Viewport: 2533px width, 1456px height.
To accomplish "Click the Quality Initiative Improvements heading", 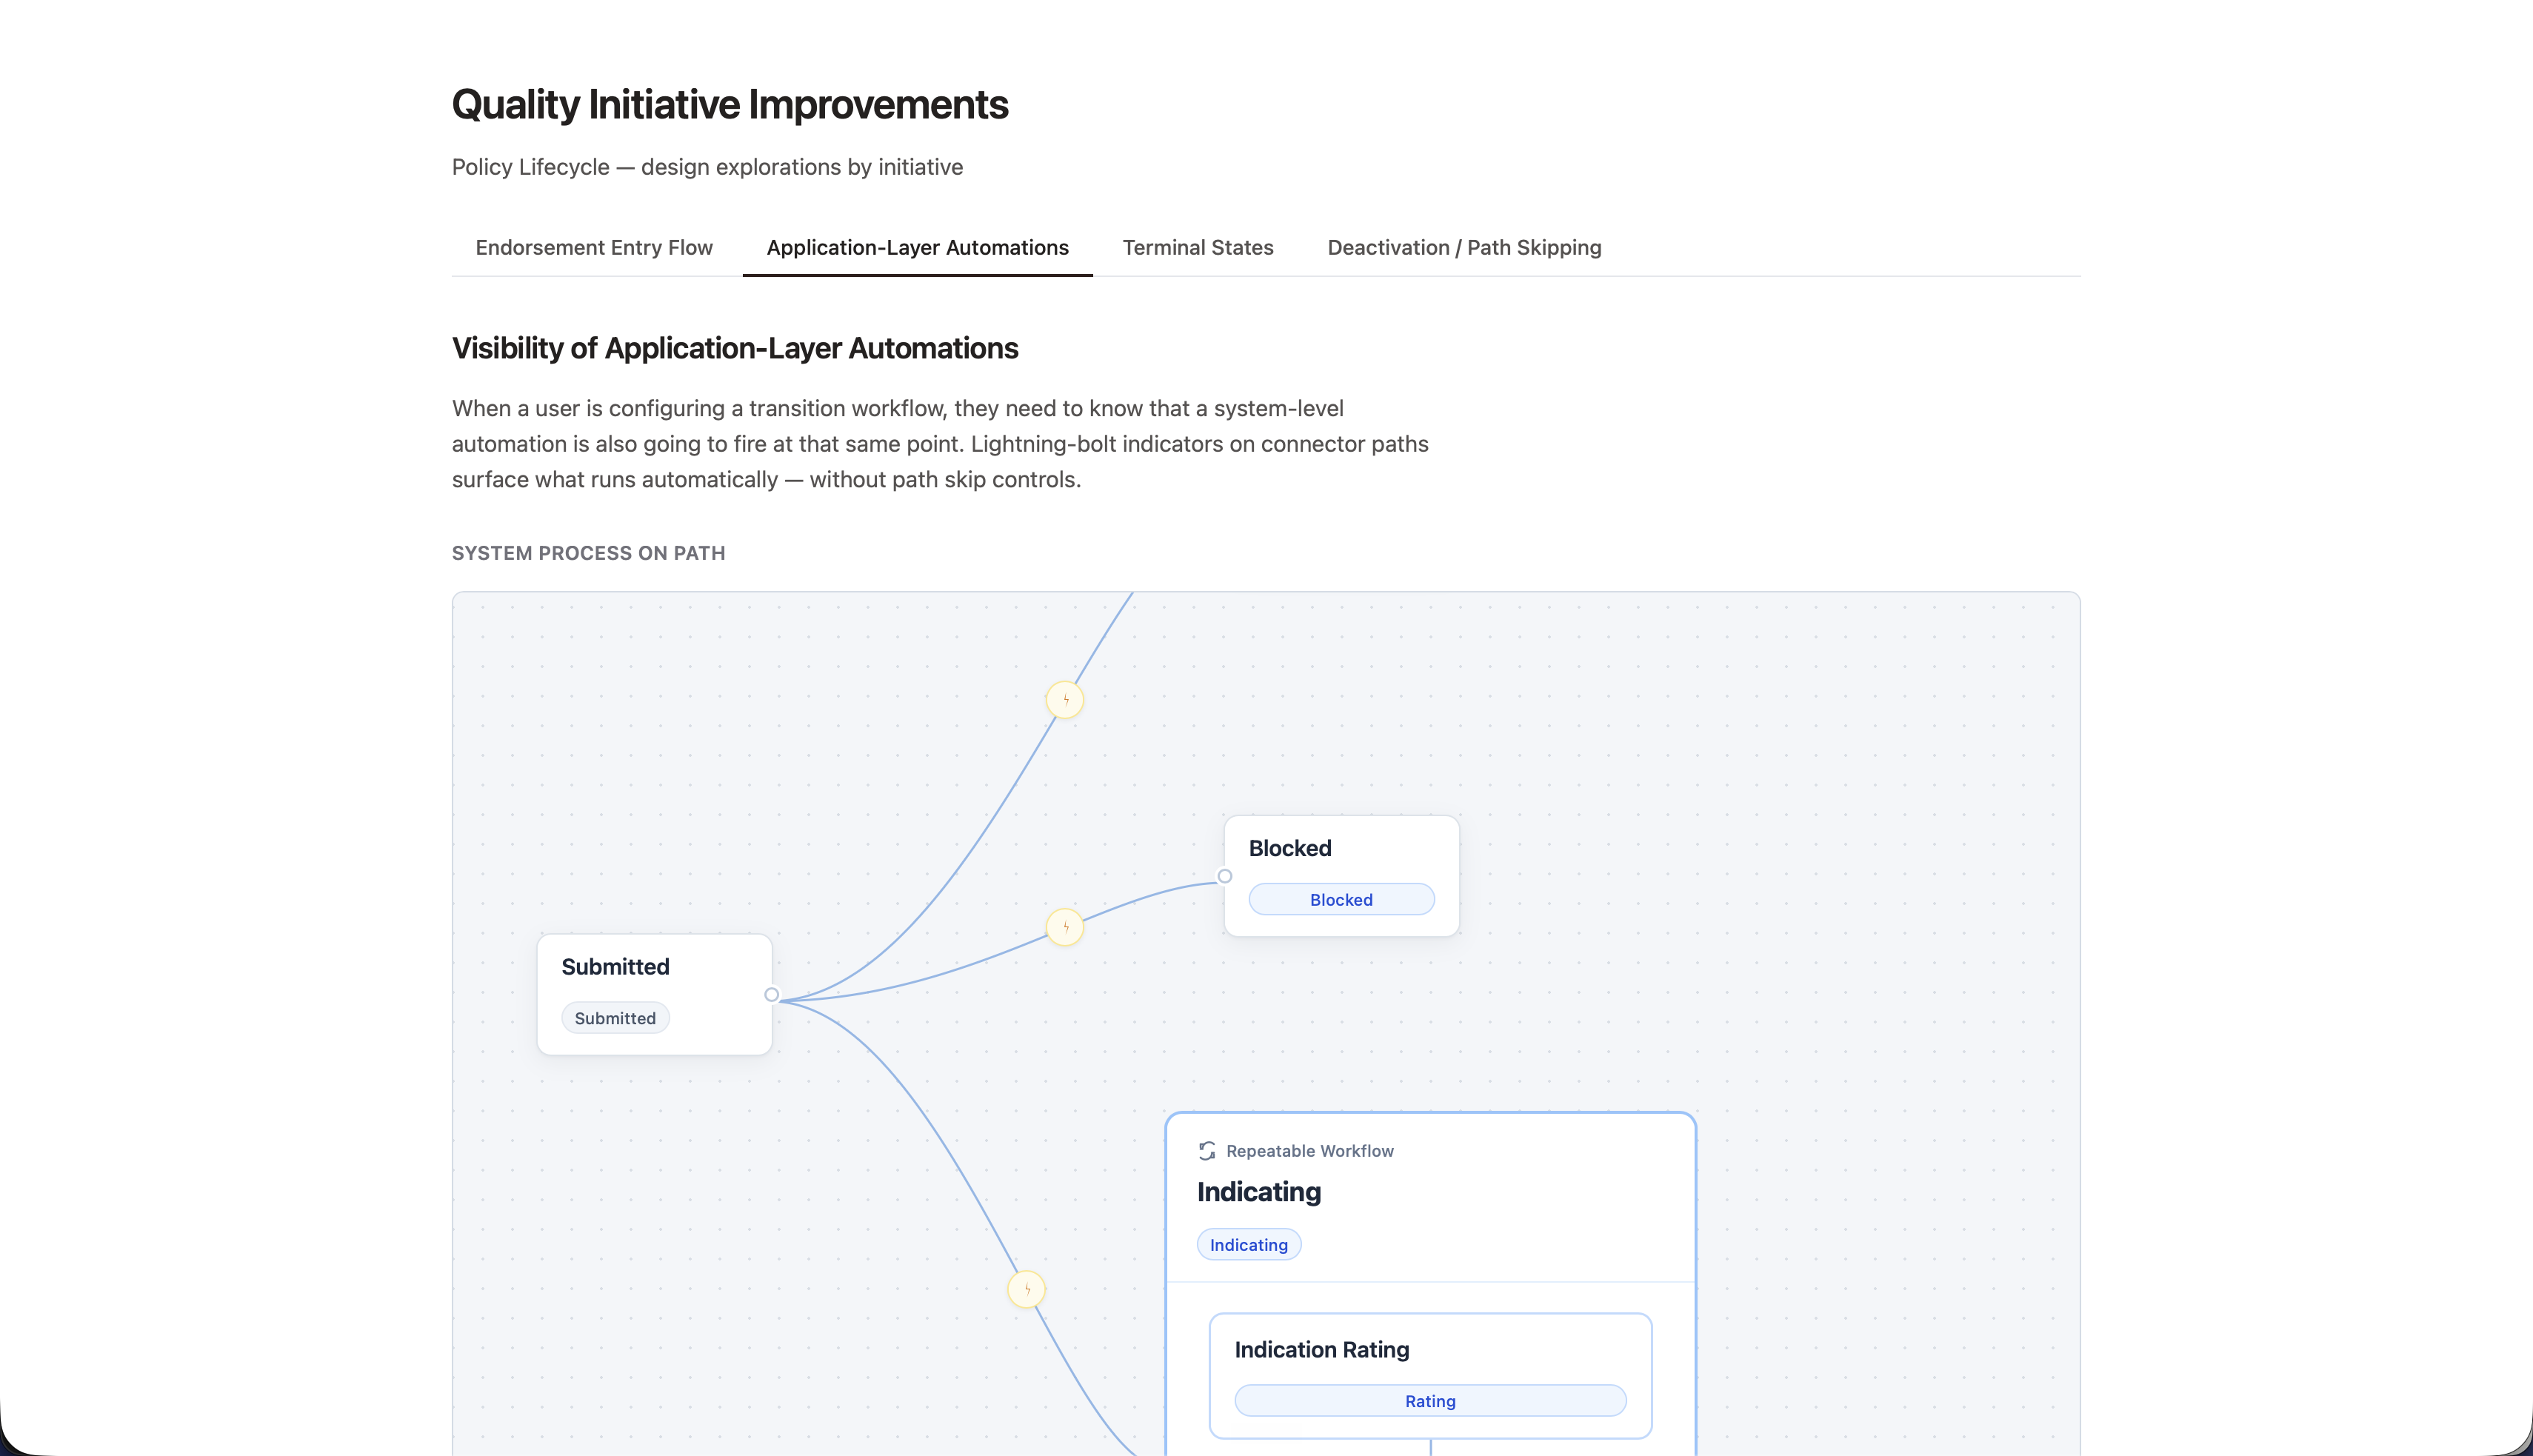I will point(730,105).
